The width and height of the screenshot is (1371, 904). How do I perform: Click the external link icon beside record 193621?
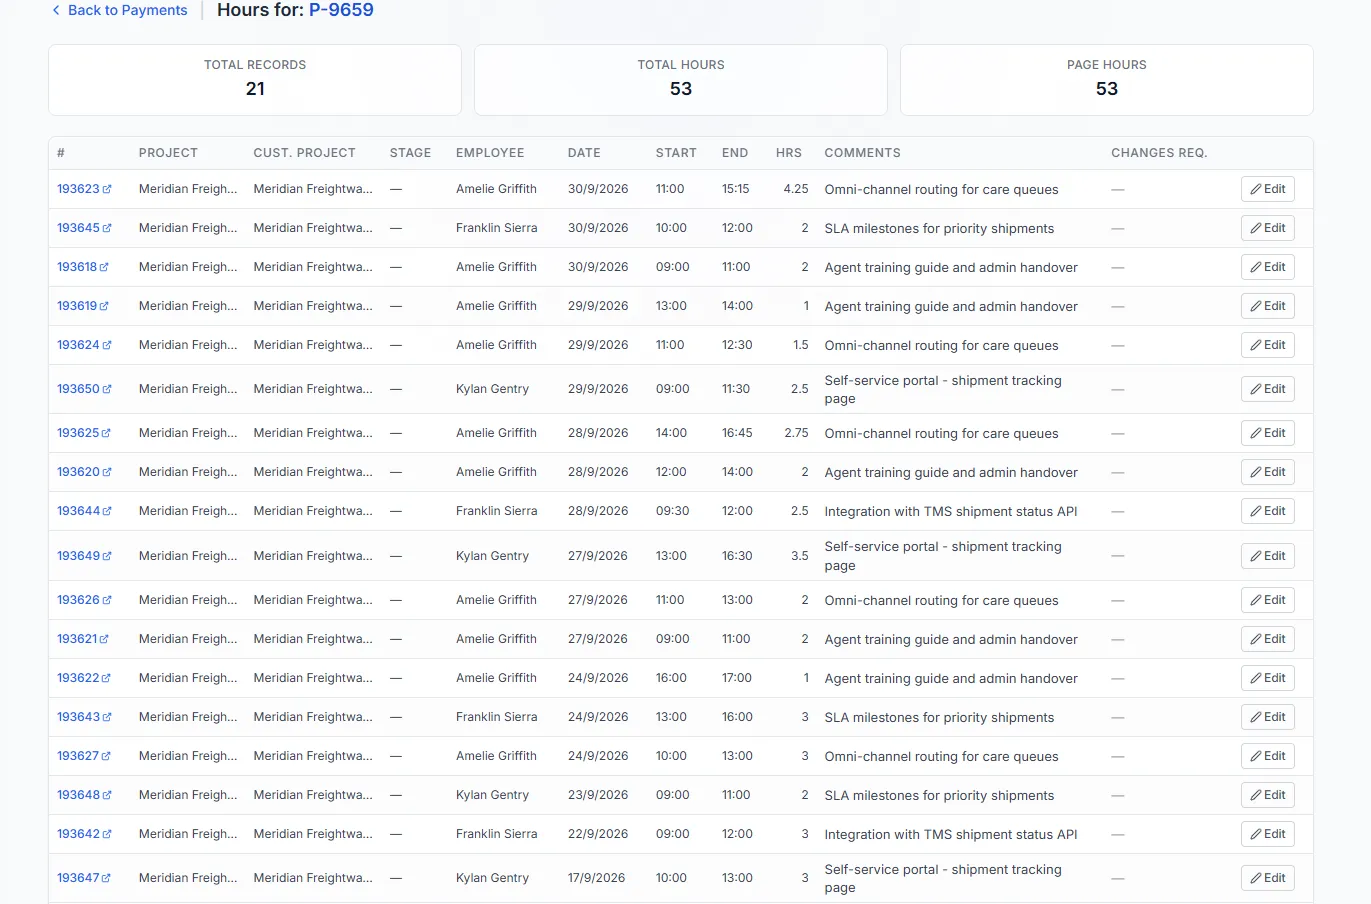pyautogui.click(x=104, y=639)
